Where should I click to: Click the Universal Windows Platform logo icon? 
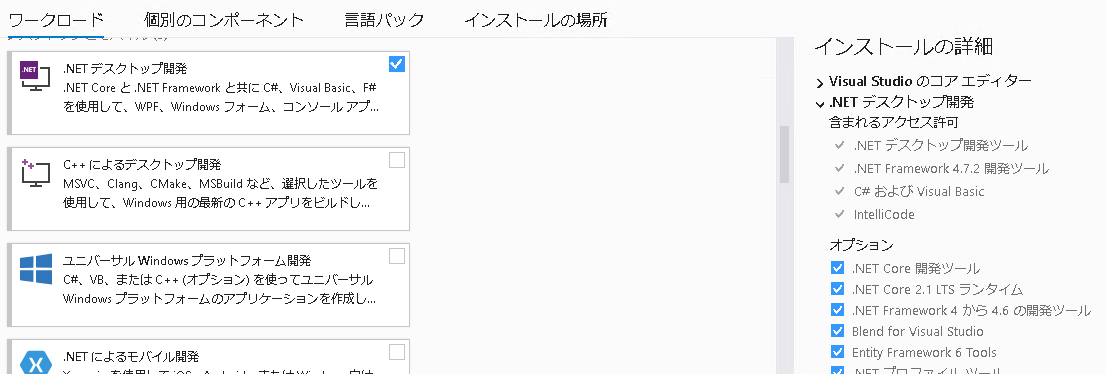[x=36, y=269]
